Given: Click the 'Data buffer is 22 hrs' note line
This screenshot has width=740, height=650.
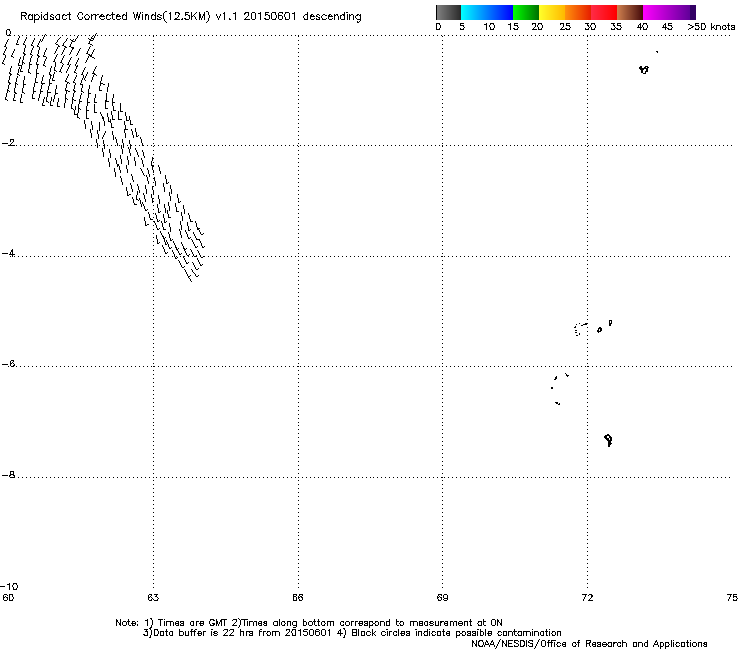Looking at the screenshot, I should pyautogui.click(x=352, y=633).
